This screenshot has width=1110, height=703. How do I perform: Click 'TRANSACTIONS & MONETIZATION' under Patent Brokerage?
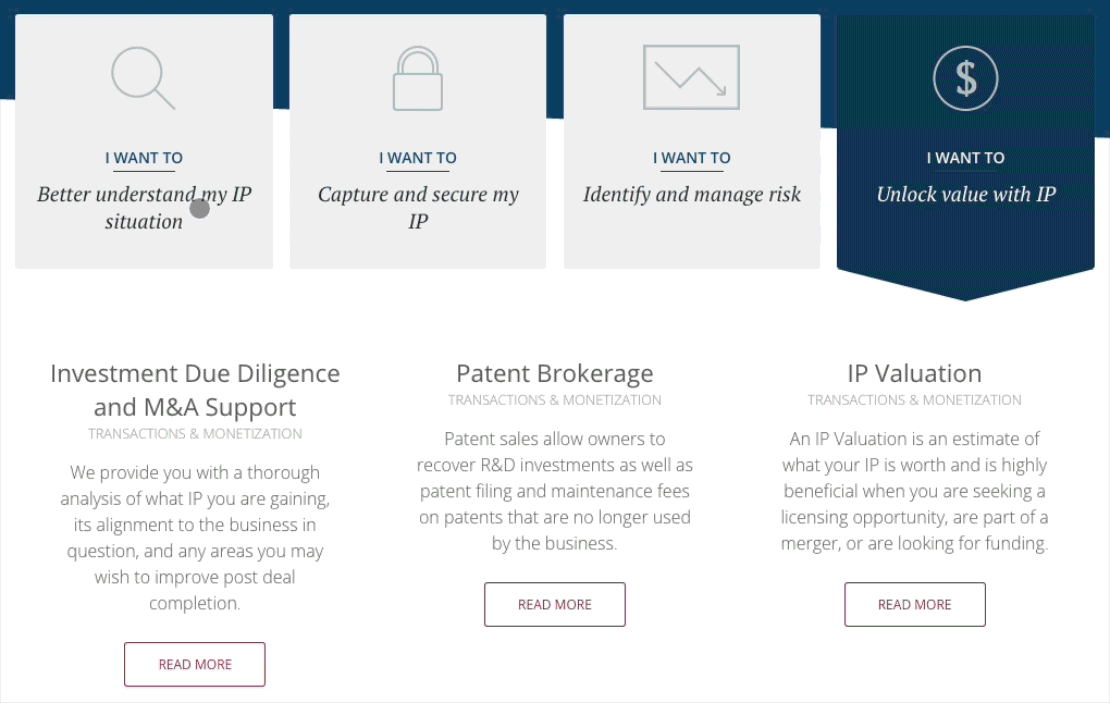(555, 399)
